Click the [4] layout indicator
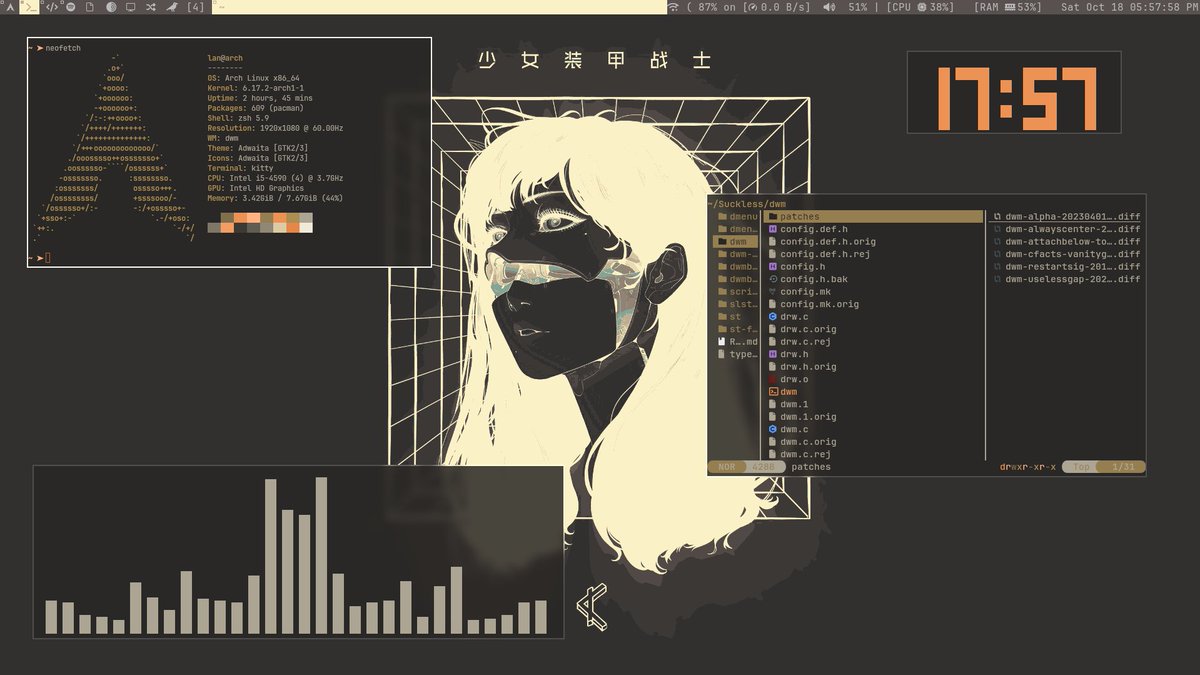Screen dimensions: 1200x675 196,7
